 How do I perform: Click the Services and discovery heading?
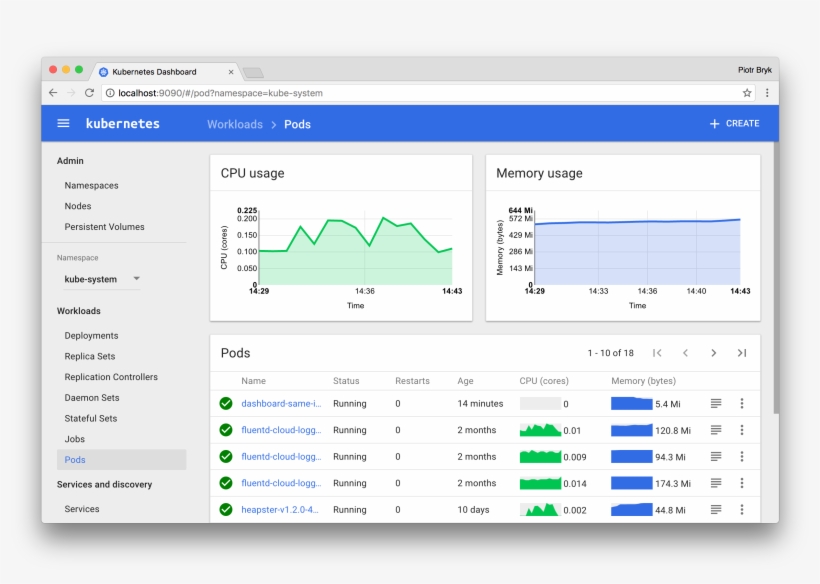coord(105,485)
